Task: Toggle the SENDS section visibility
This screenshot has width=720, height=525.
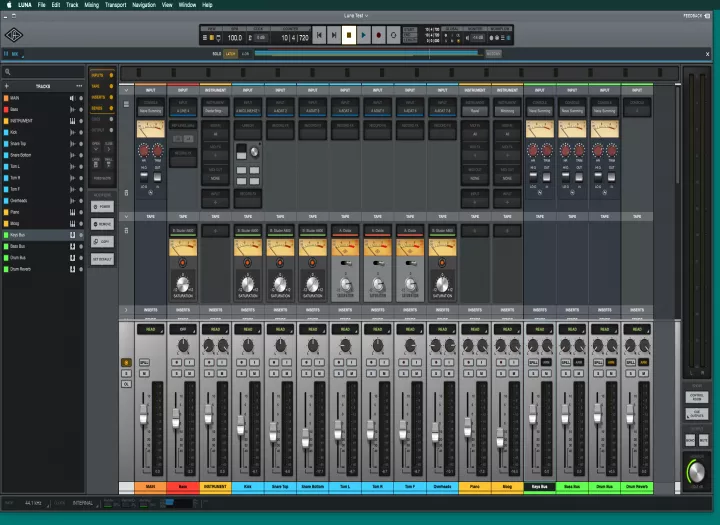Action: click(x=102, y=108)
